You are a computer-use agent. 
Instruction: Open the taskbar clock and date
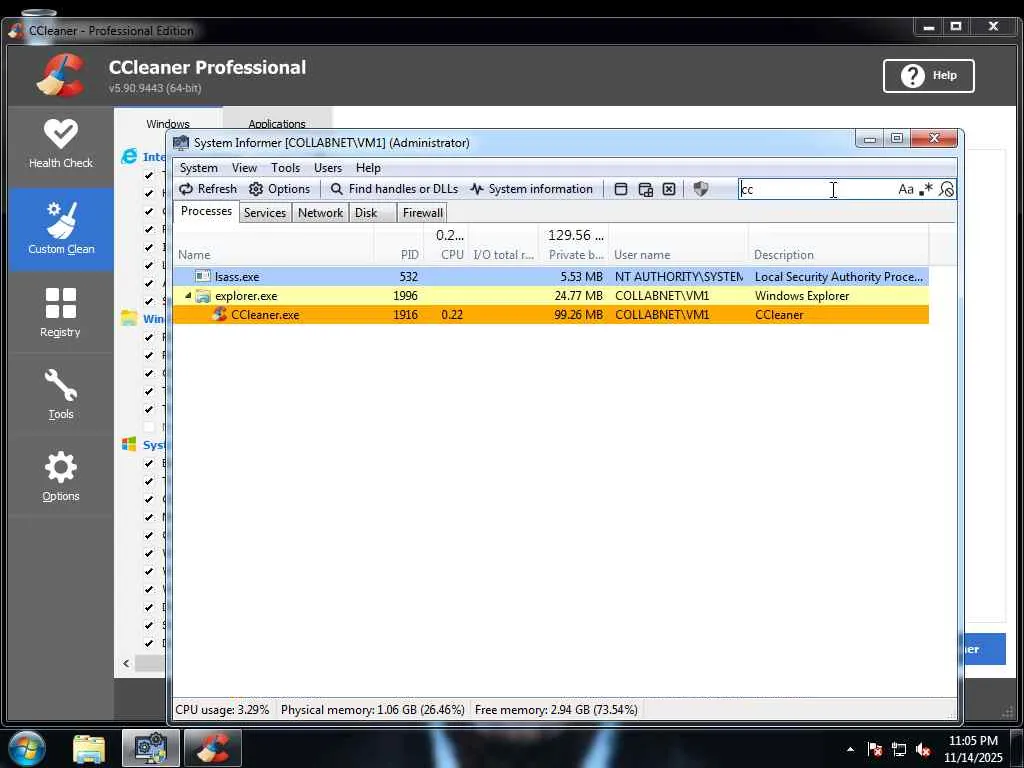click(x=973, y=749)
